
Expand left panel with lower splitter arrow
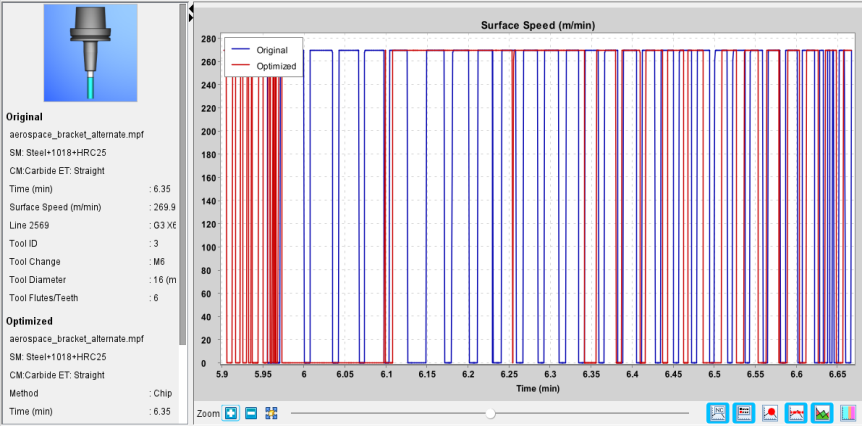pos(191,18)
